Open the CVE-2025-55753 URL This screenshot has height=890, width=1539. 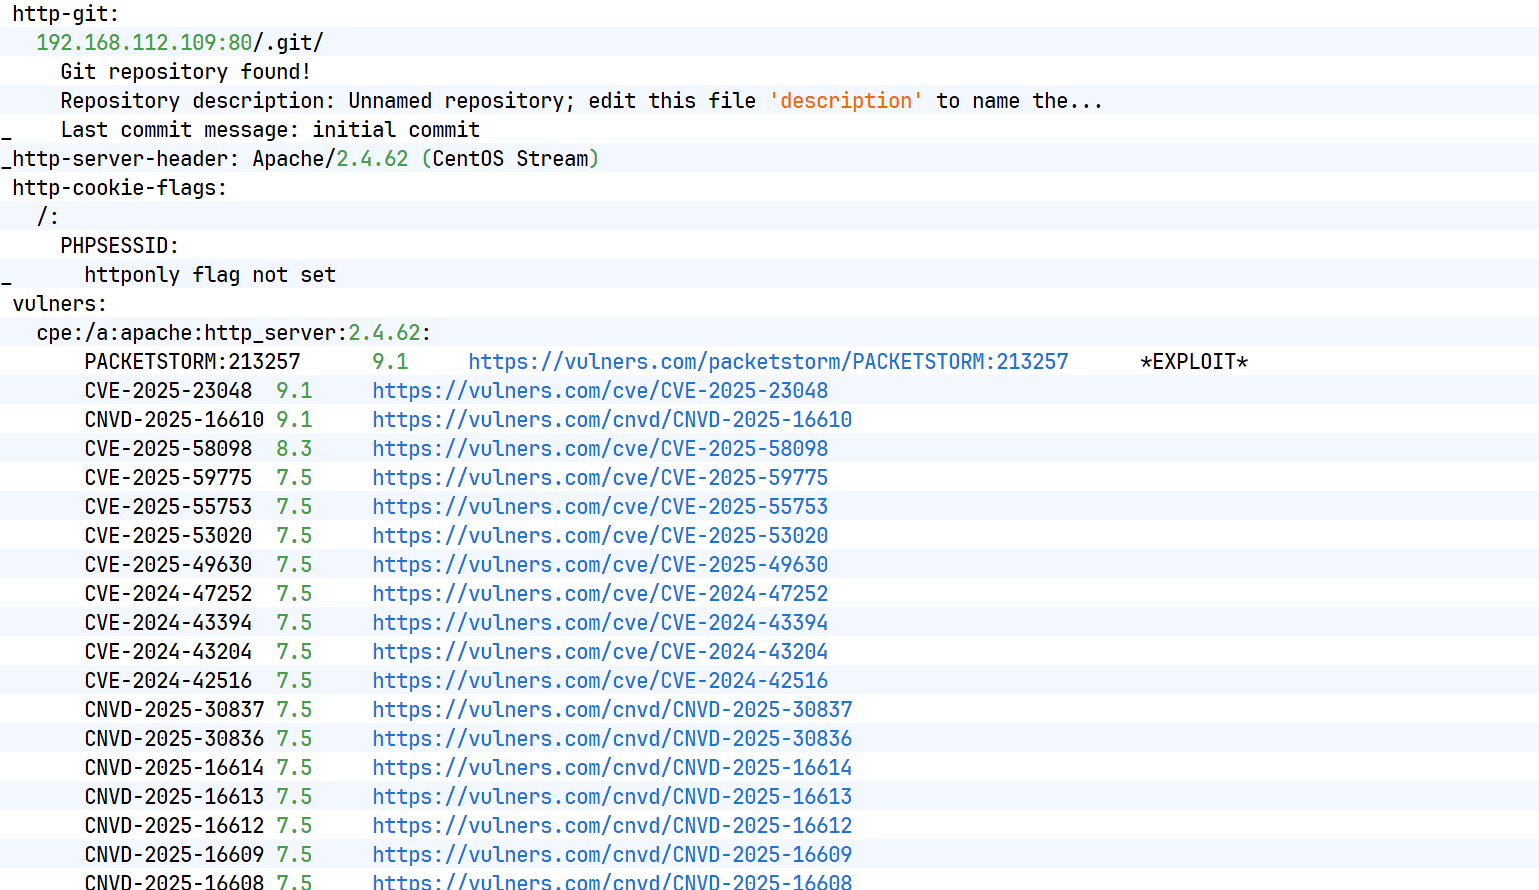[x=600, y=507]
